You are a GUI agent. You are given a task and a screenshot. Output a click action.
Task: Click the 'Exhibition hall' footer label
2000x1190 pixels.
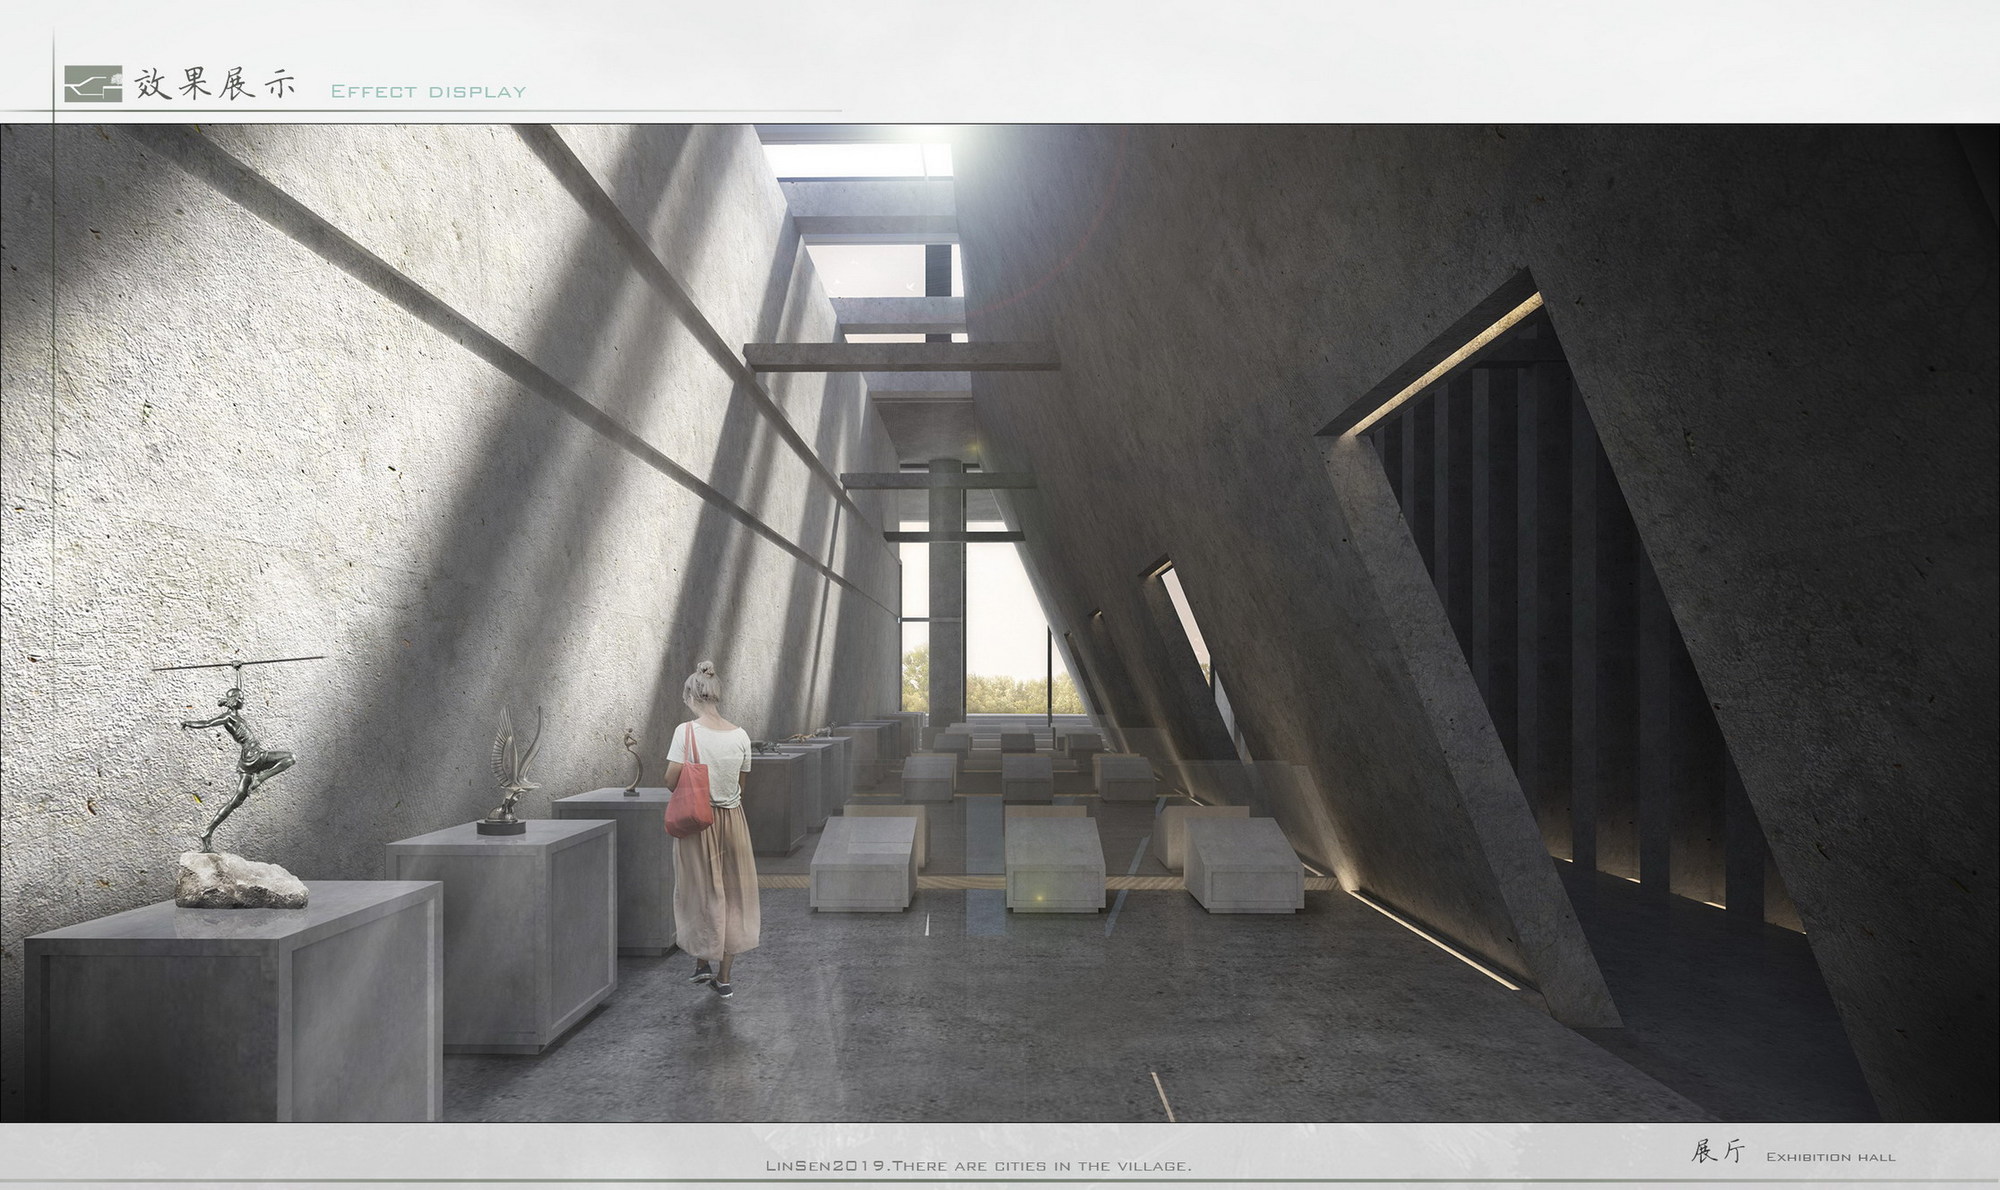tap(1830, 1157)
